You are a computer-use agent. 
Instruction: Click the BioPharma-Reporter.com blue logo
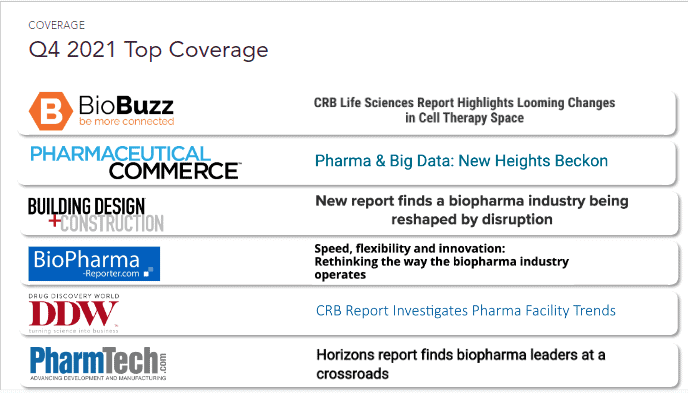94,264
